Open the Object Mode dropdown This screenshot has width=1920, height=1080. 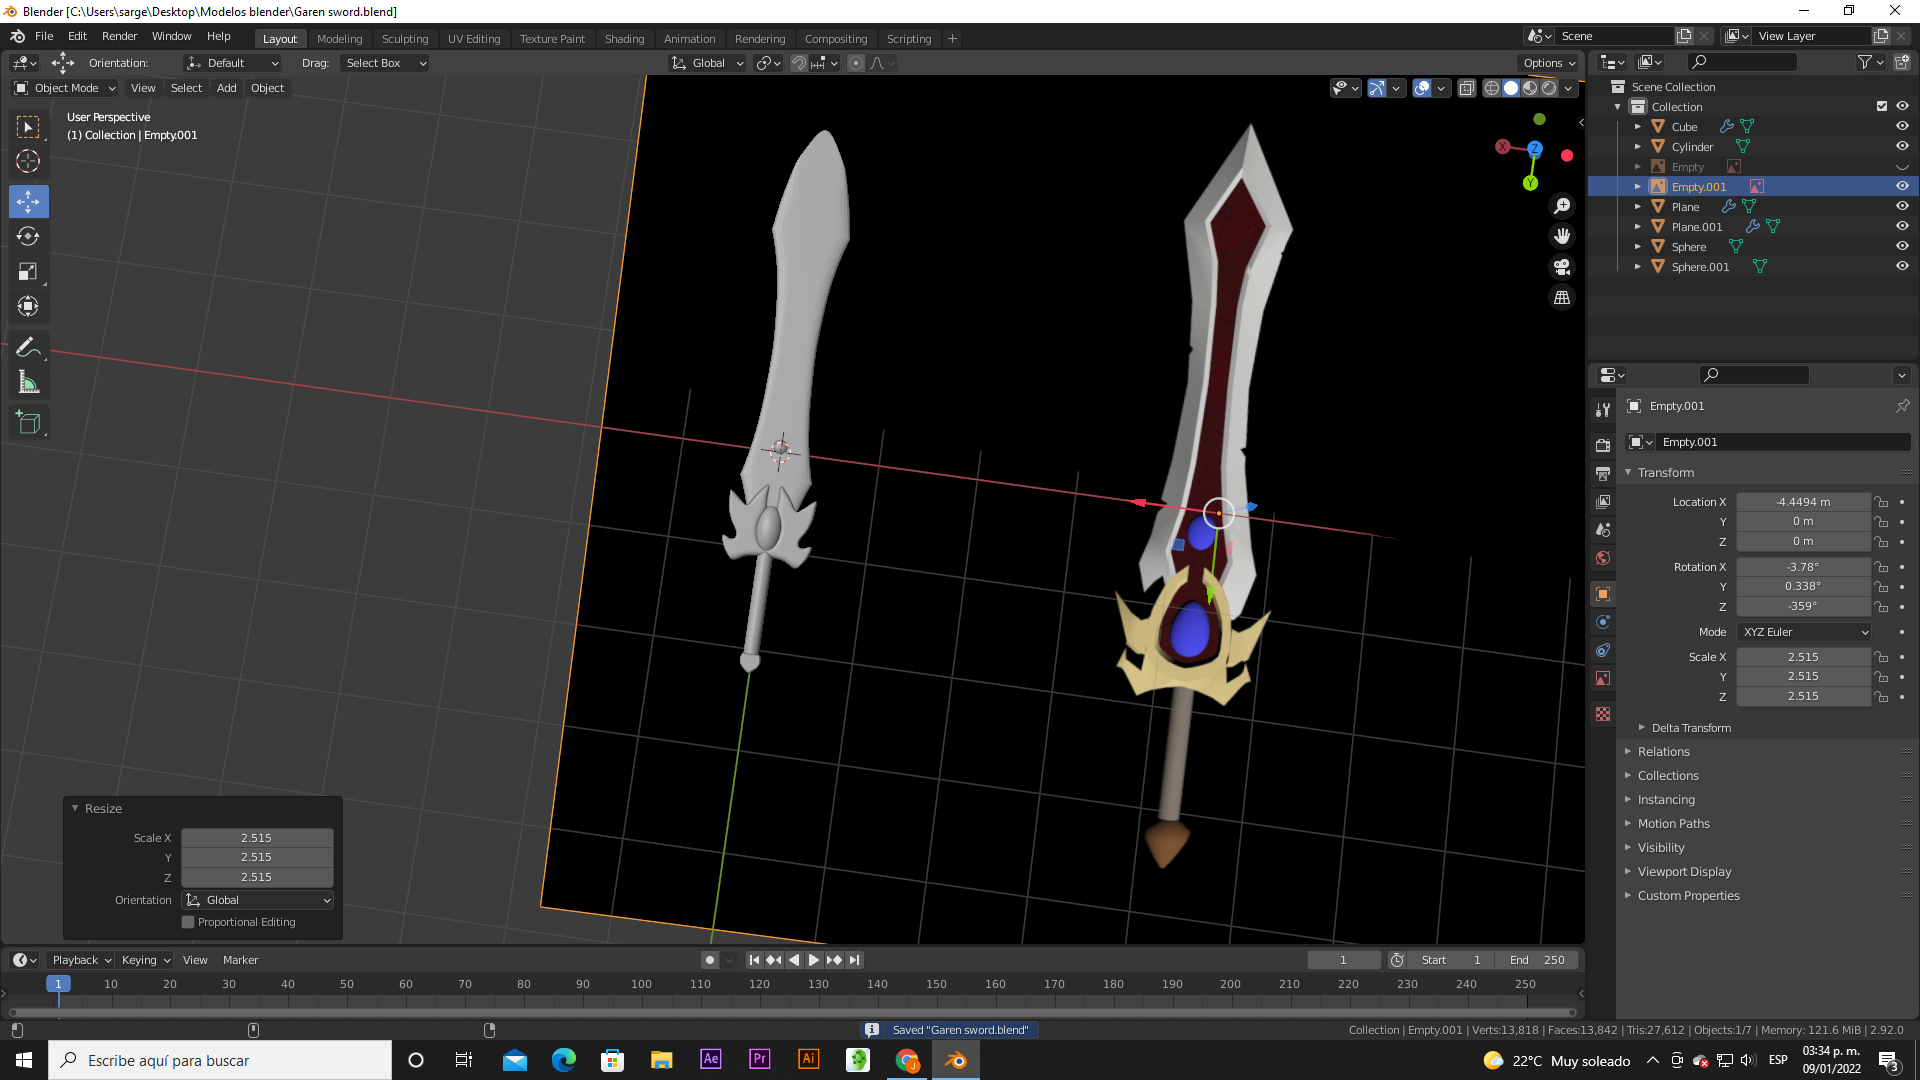click(x=65, y=88)
